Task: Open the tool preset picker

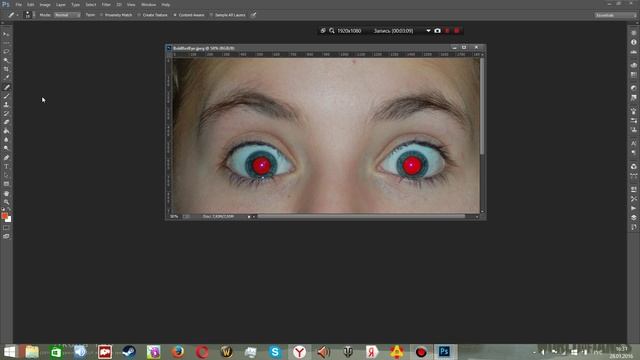Action: pyautogui.click(x=13, y=15)
